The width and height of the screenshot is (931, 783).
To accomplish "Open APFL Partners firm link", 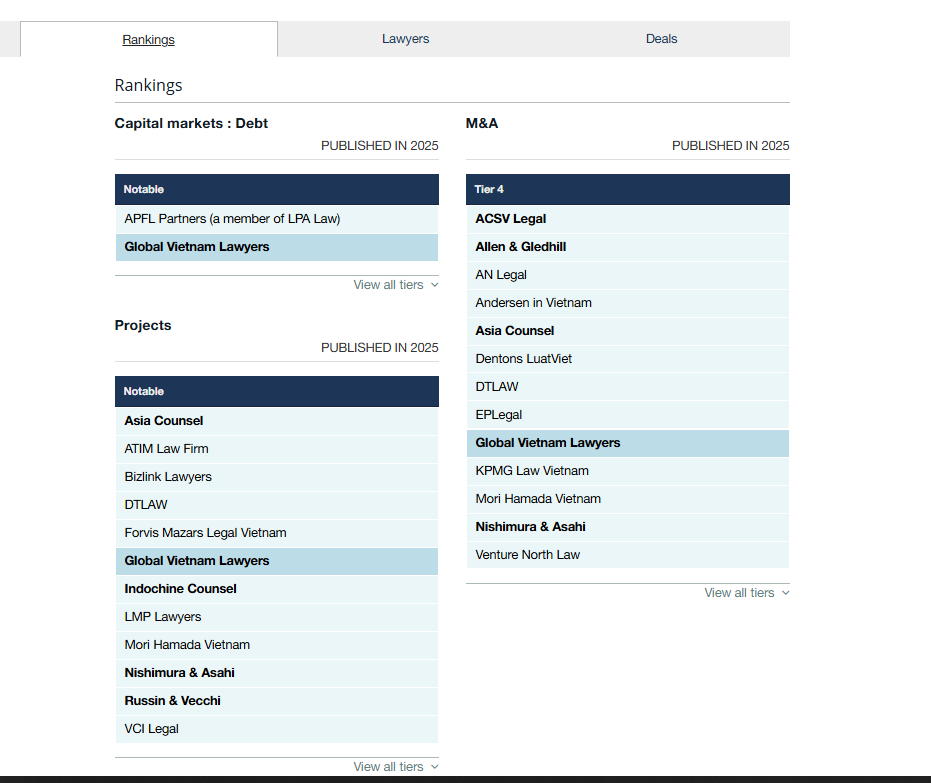I will [x=232, y=219].
